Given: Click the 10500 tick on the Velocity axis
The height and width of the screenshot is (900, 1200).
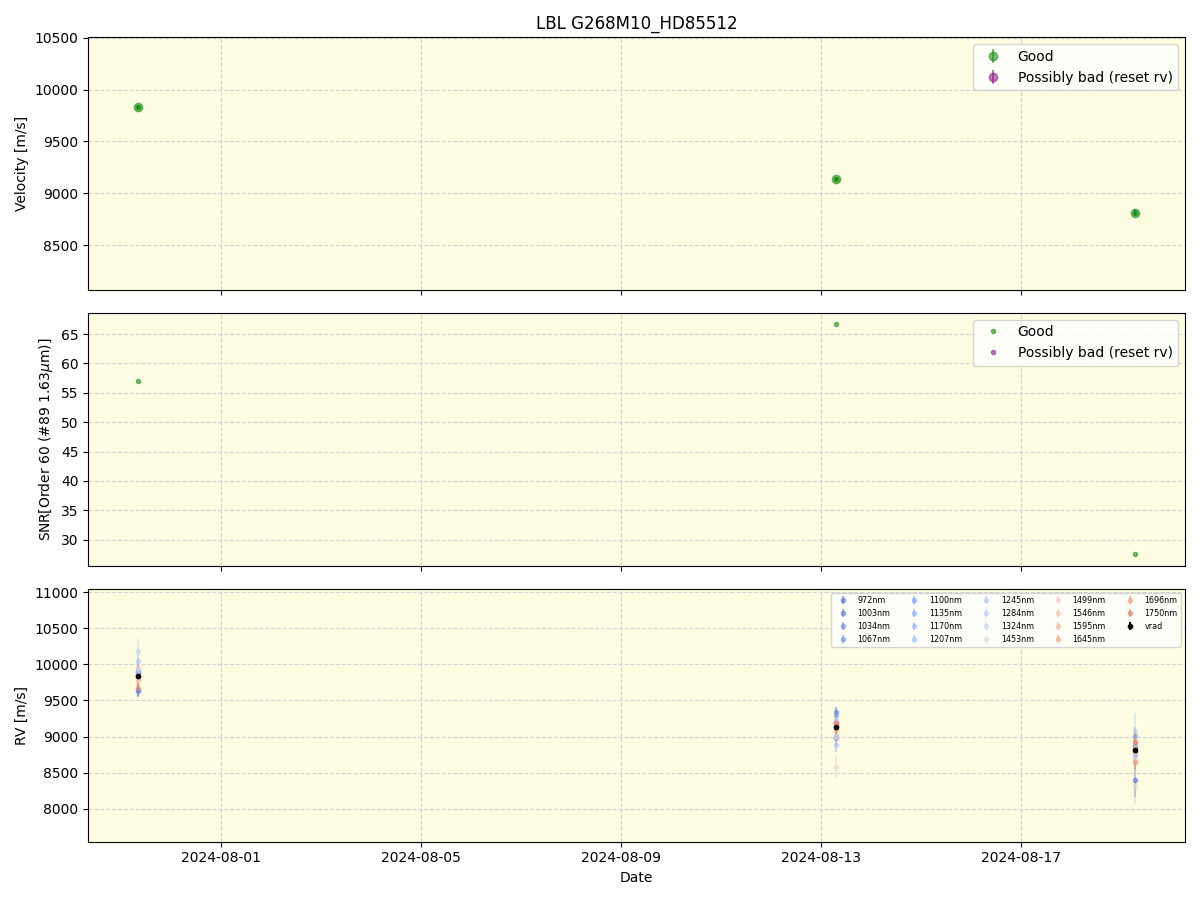Looking at the screenshot, I should tap(57, 38).
